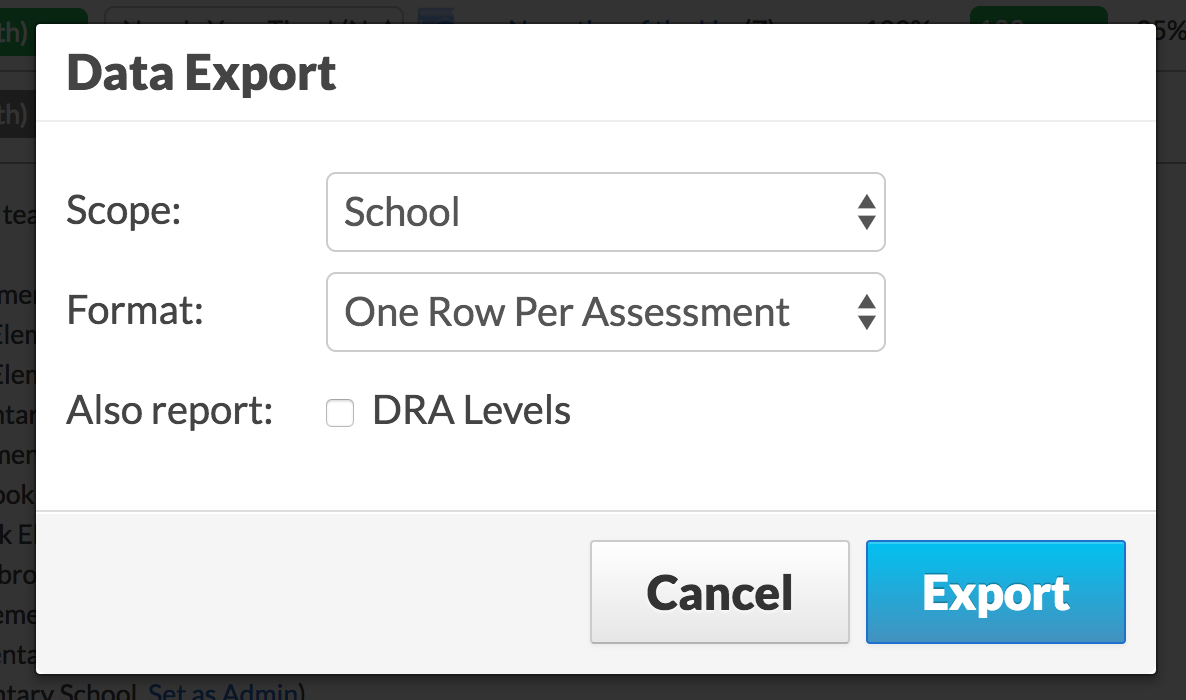1186x700 pixels.
Task: Enable the DRA Levels checkbox
Action: (340, 413)
